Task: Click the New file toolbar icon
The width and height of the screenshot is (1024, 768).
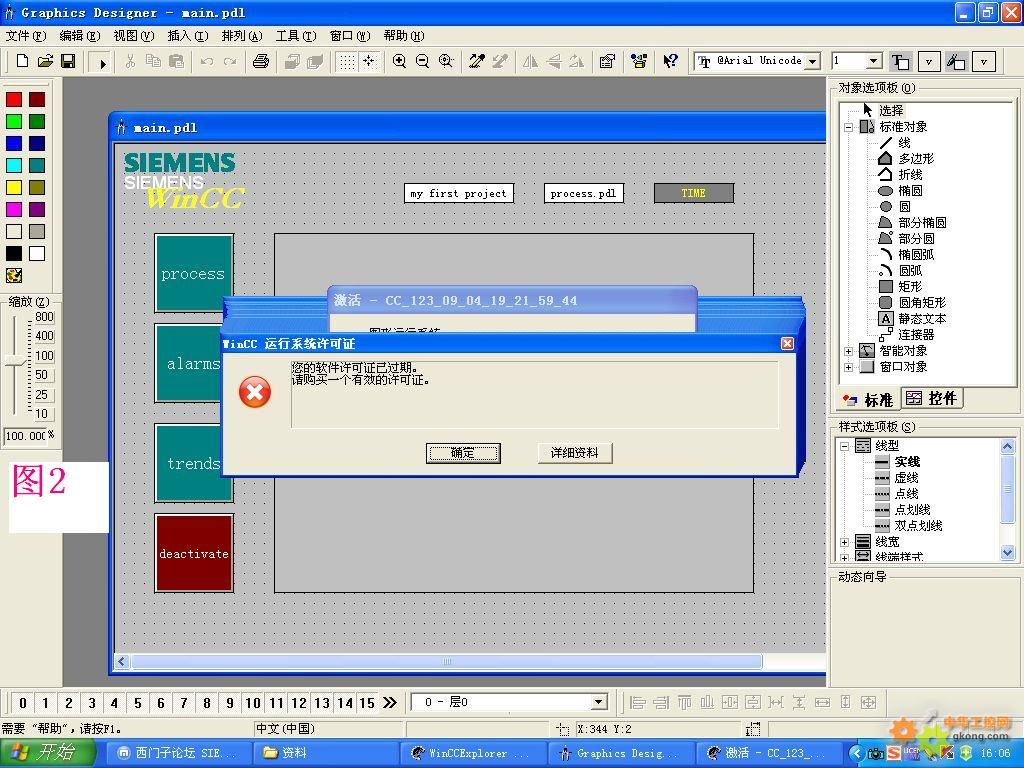Action: [x=22, y=61]
